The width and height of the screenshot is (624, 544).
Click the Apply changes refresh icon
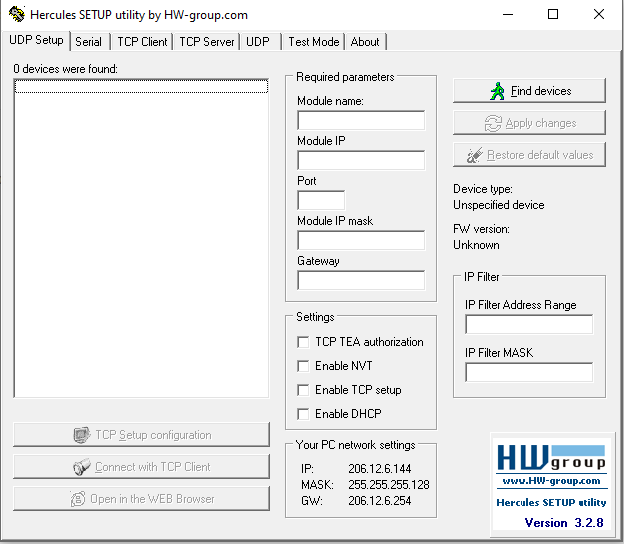click(493, 123)
